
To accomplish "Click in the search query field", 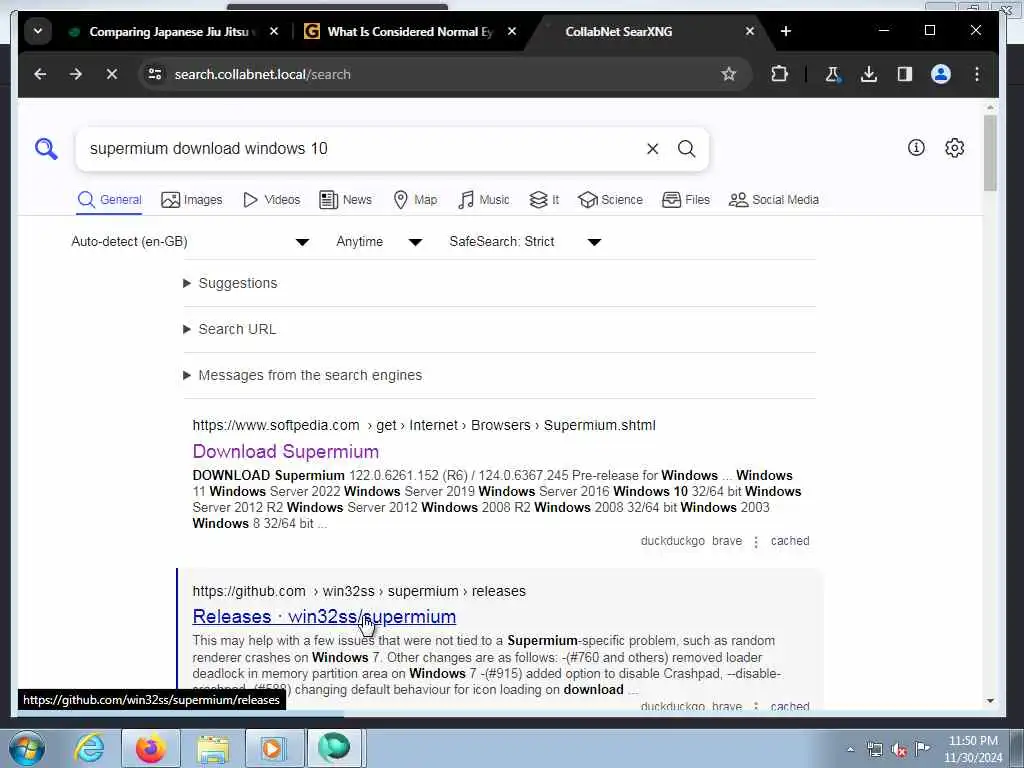I will 362,149.
